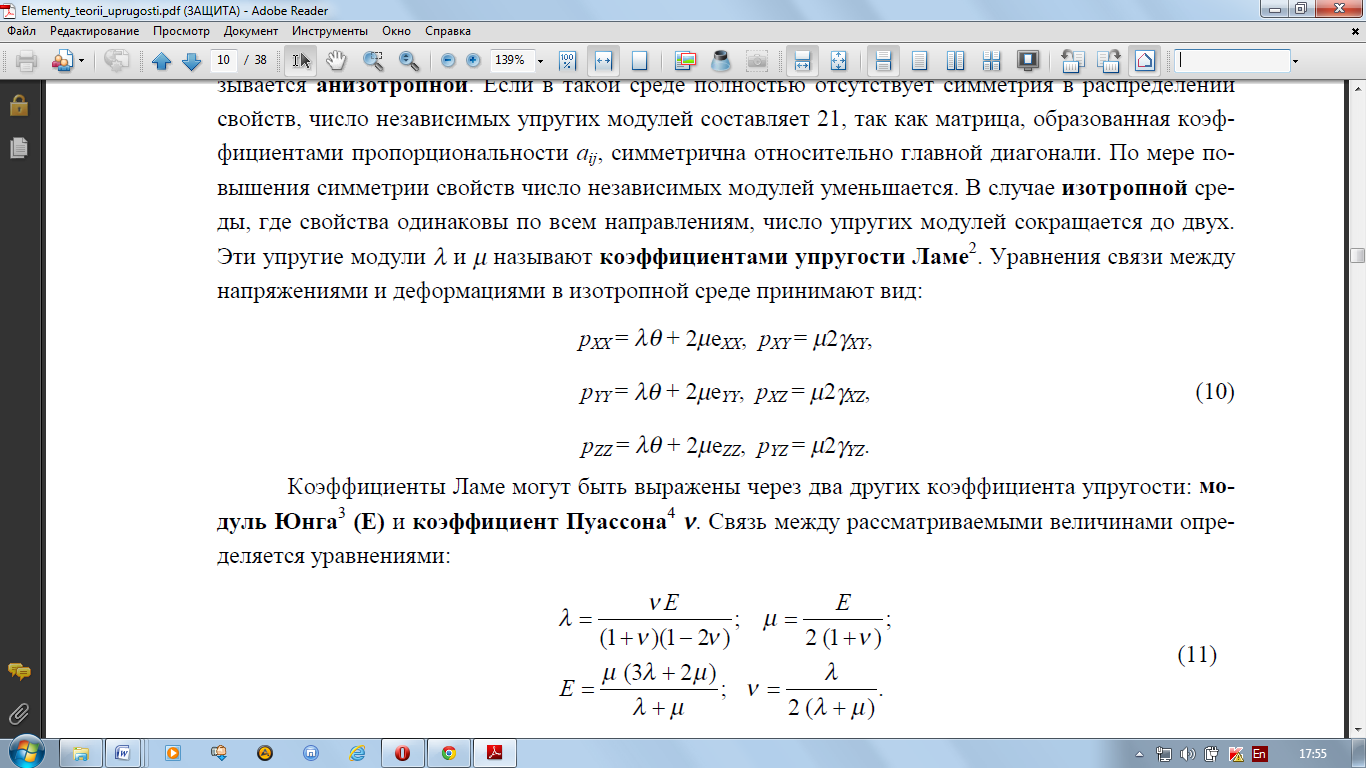
Task: Rotate view counterclockwise icon
Action: [x=1073, y=60]
